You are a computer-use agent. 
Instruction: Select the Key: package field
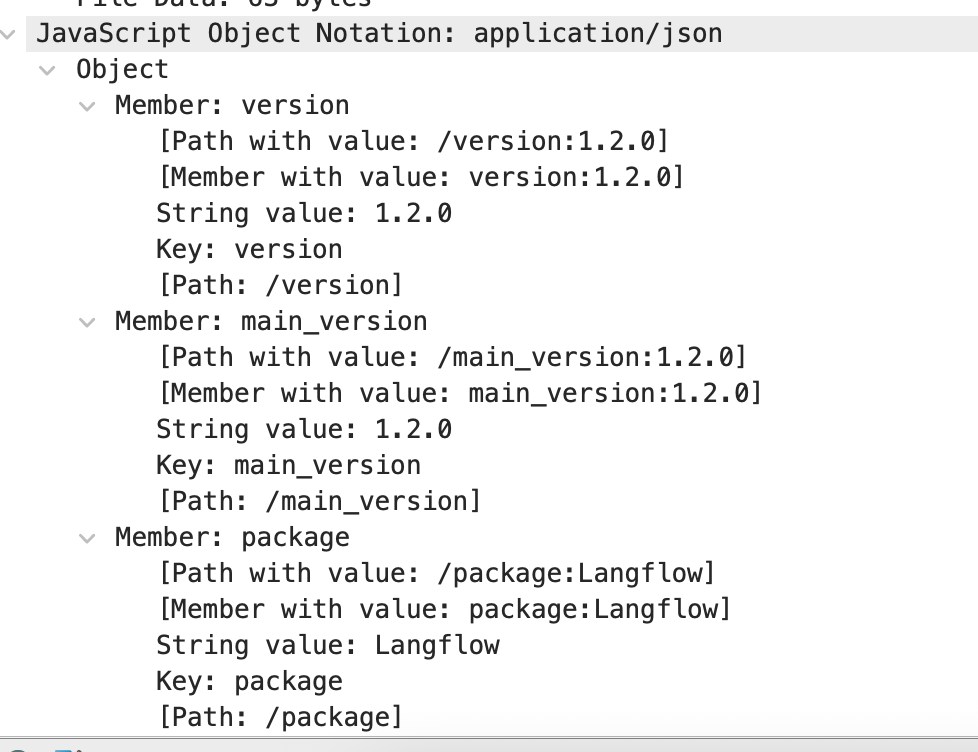pos(249,681)
